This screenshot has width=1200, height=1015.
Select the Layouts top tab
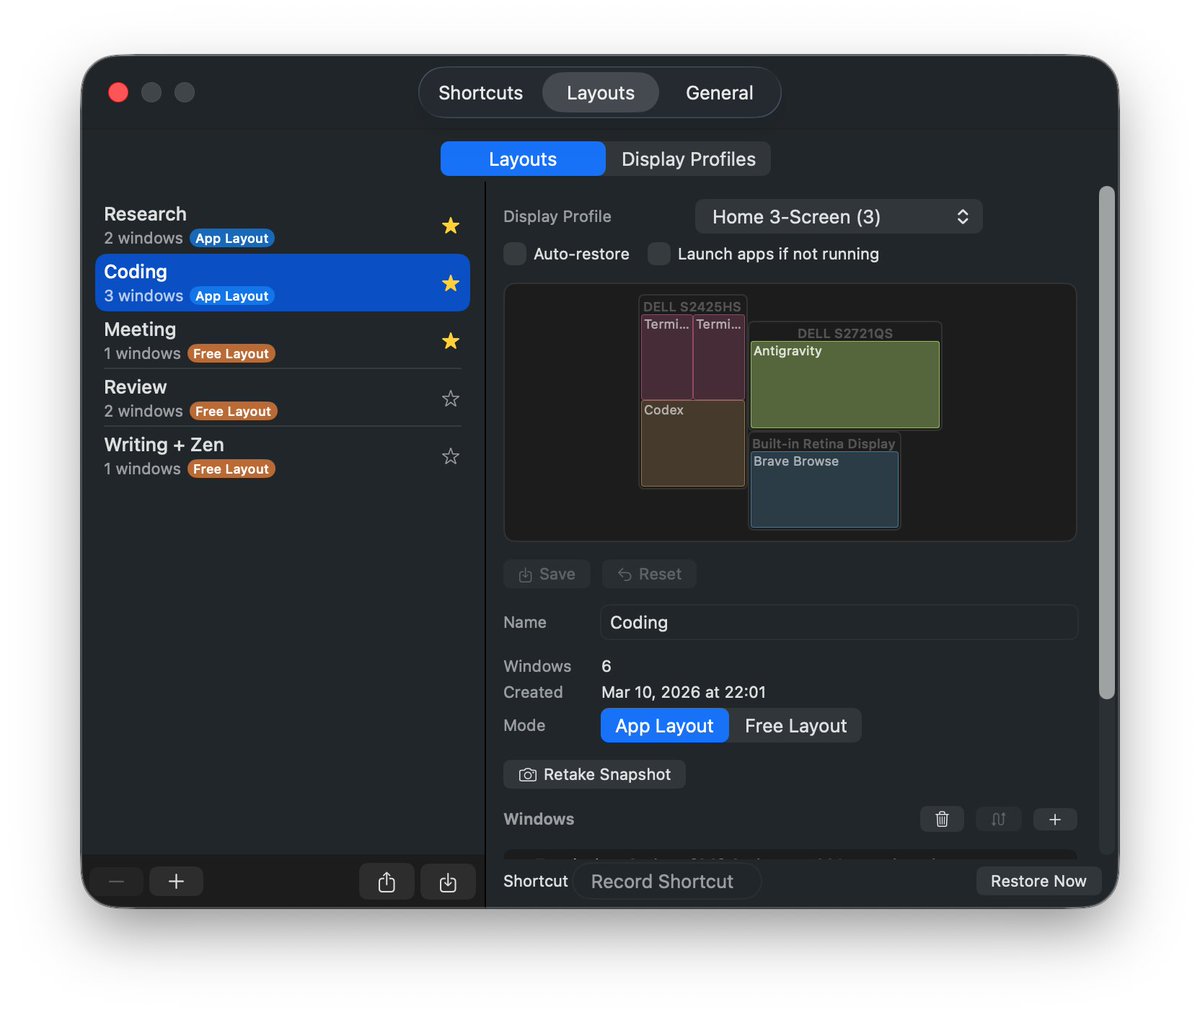click(601, 93)
